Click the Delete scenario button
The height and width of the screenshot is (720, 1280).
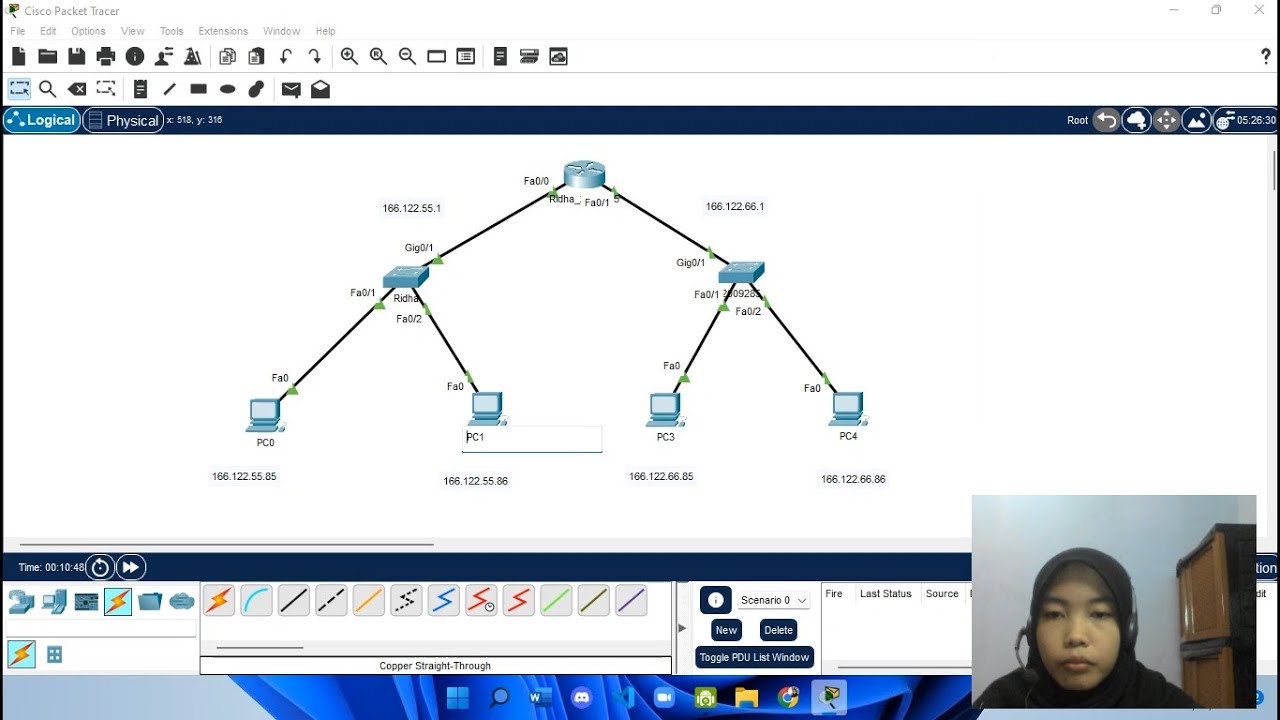pos(778,630)
